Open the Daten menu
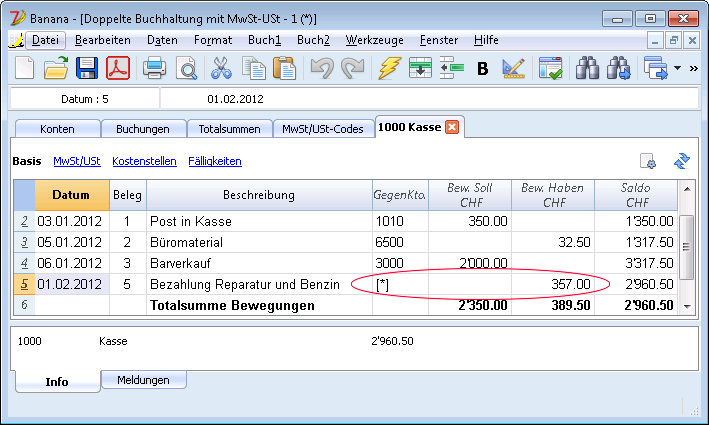This screenshot has width=709, height=425. click(x=162, y=40)
